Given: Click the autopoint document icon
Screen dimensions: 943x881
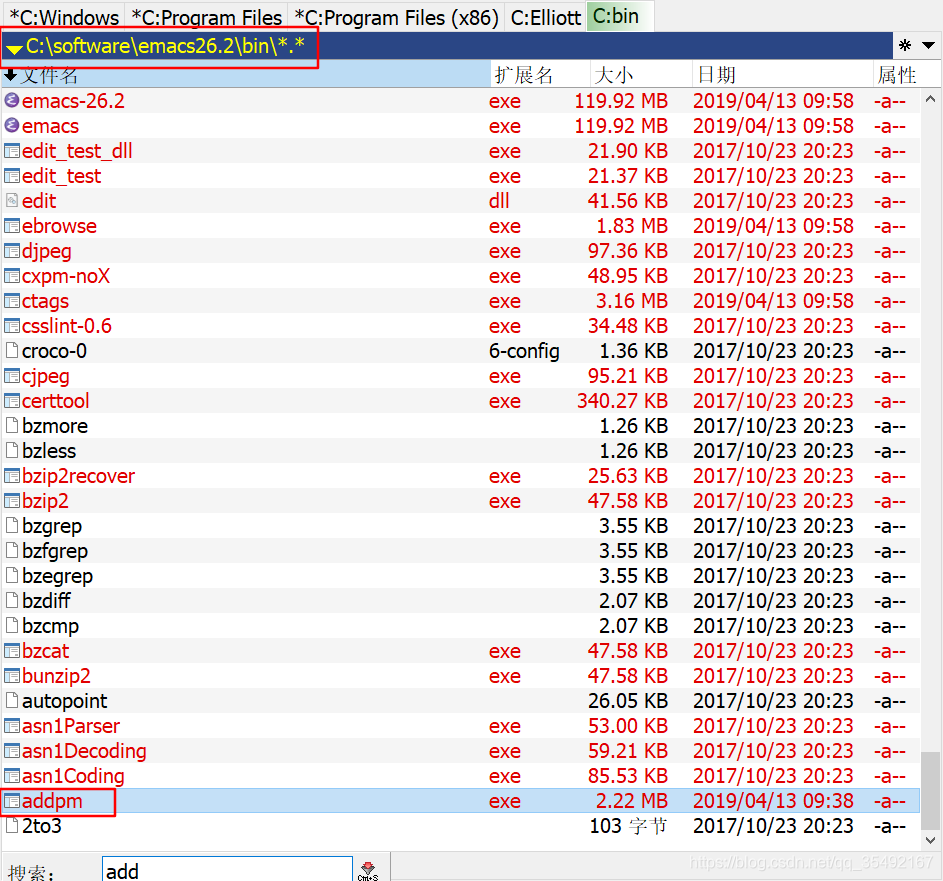Looking at the screenshot, I should point(11,701).
